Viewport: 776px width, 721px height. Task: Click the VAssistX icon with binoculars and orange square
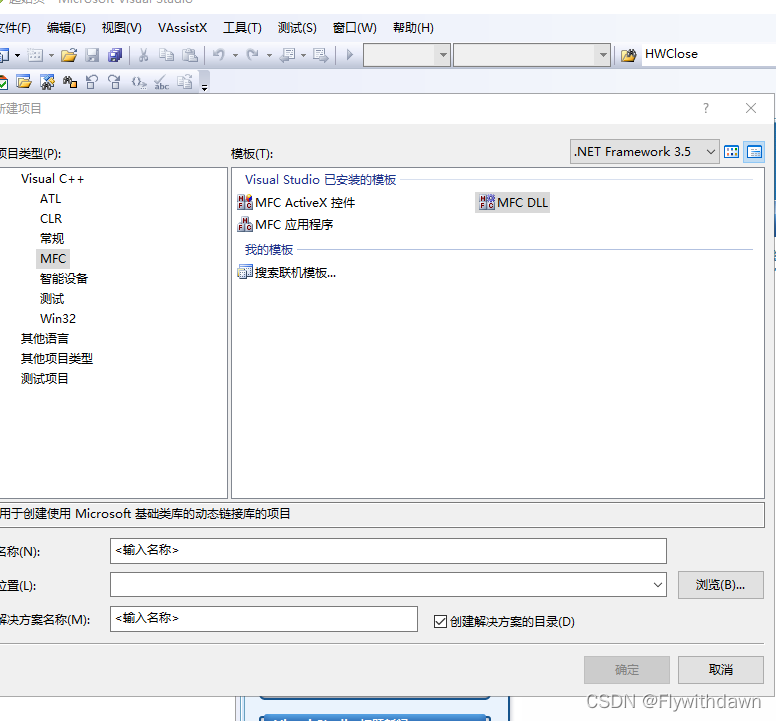pos(70,82)
